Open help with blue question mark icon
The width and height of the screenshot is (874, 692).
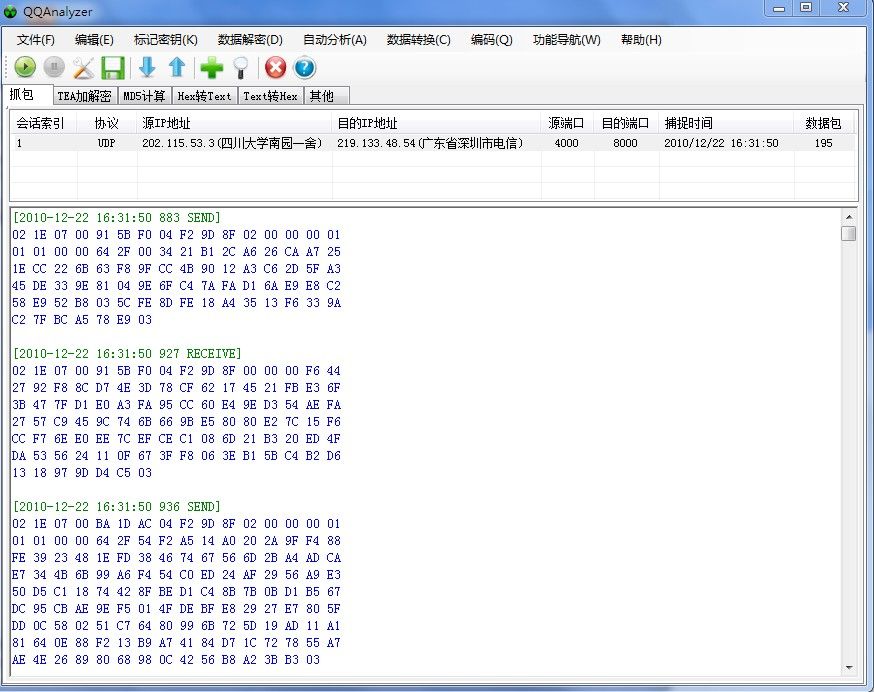pyautogui.click(x=304, y=68)
